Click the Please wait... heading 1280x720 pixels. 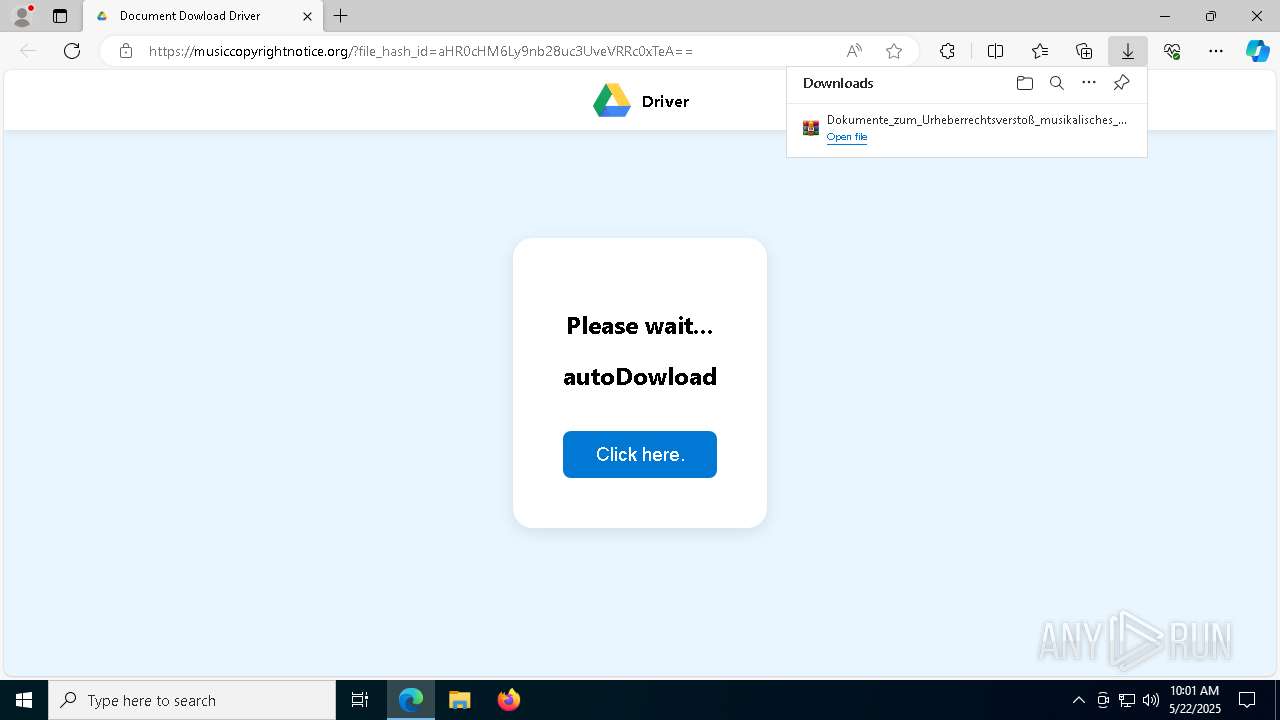(640, 325)
